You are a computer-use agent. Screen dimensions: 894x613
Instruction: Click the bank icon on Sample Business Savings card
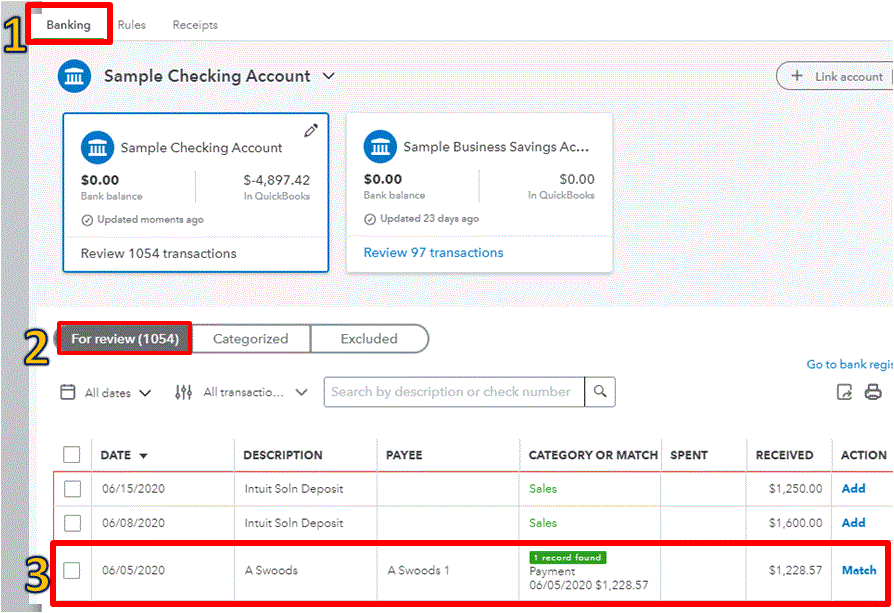380,147
